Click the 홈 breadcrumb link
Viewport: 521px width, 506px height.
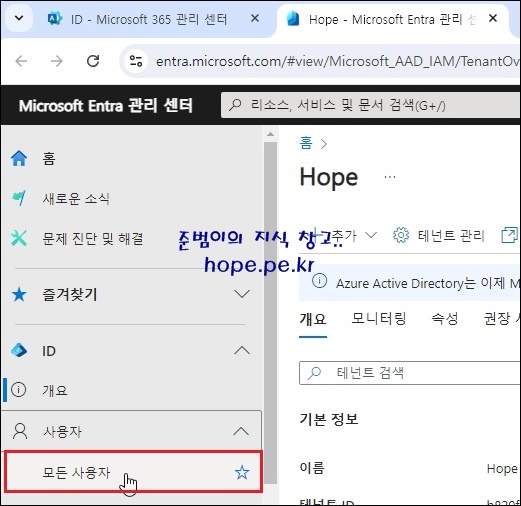[x=306, y=143]
